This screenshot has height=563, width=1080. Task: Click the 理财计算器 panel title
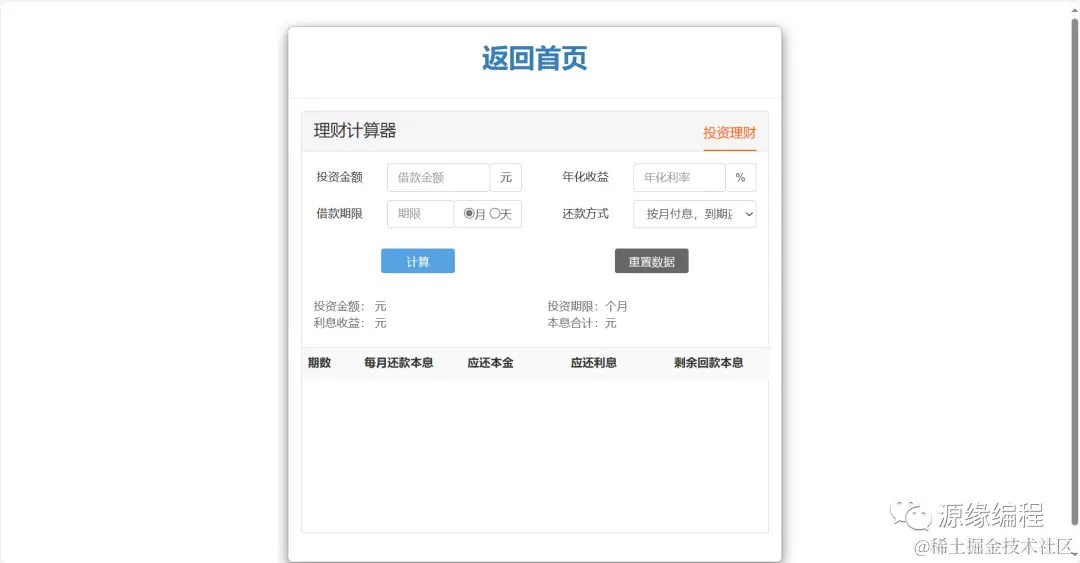click(355, 131)
